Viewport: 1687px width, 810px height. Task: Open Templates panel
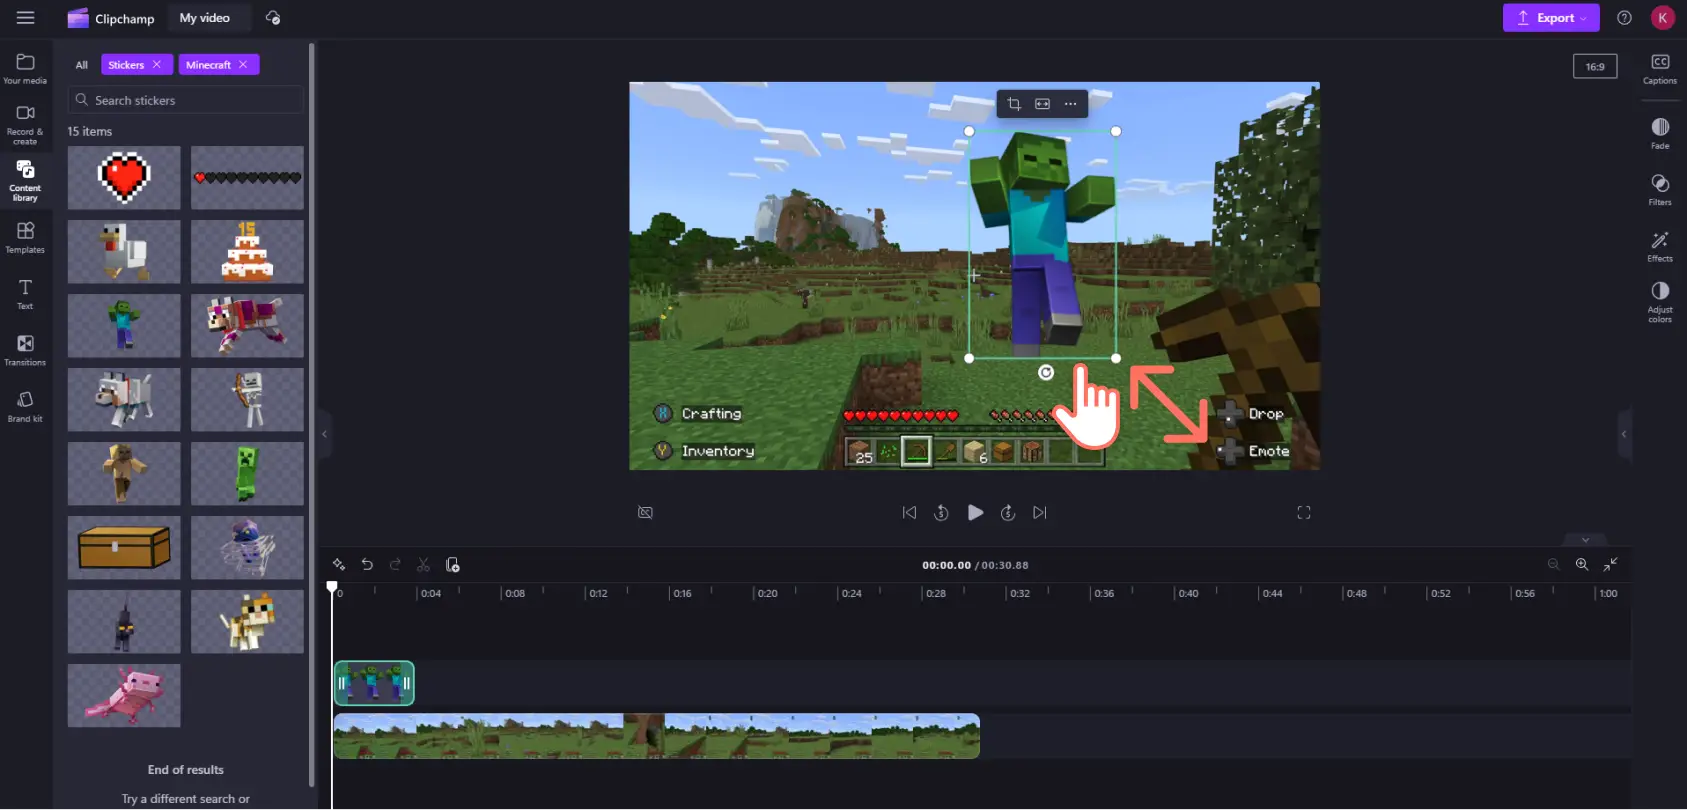[25, 238]
